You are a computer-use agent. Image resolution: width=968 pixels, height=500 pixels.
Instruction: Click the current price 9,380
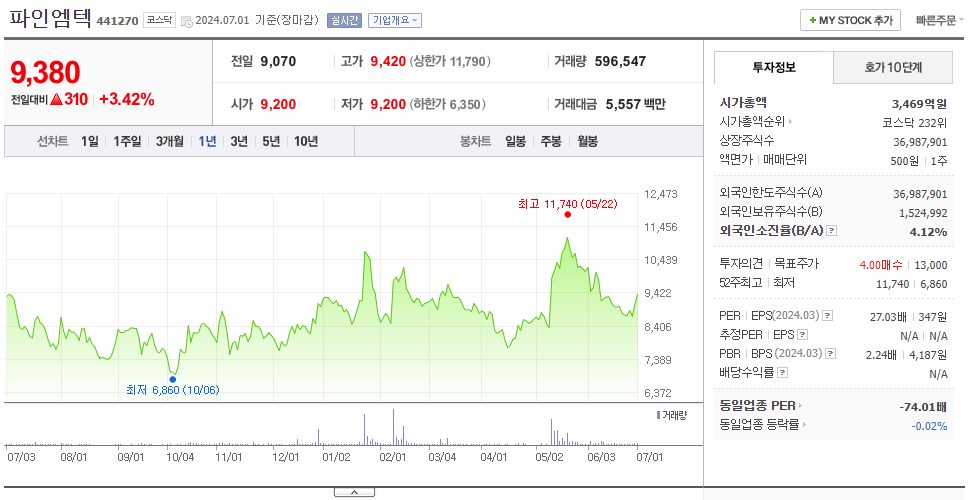(45, 72)
